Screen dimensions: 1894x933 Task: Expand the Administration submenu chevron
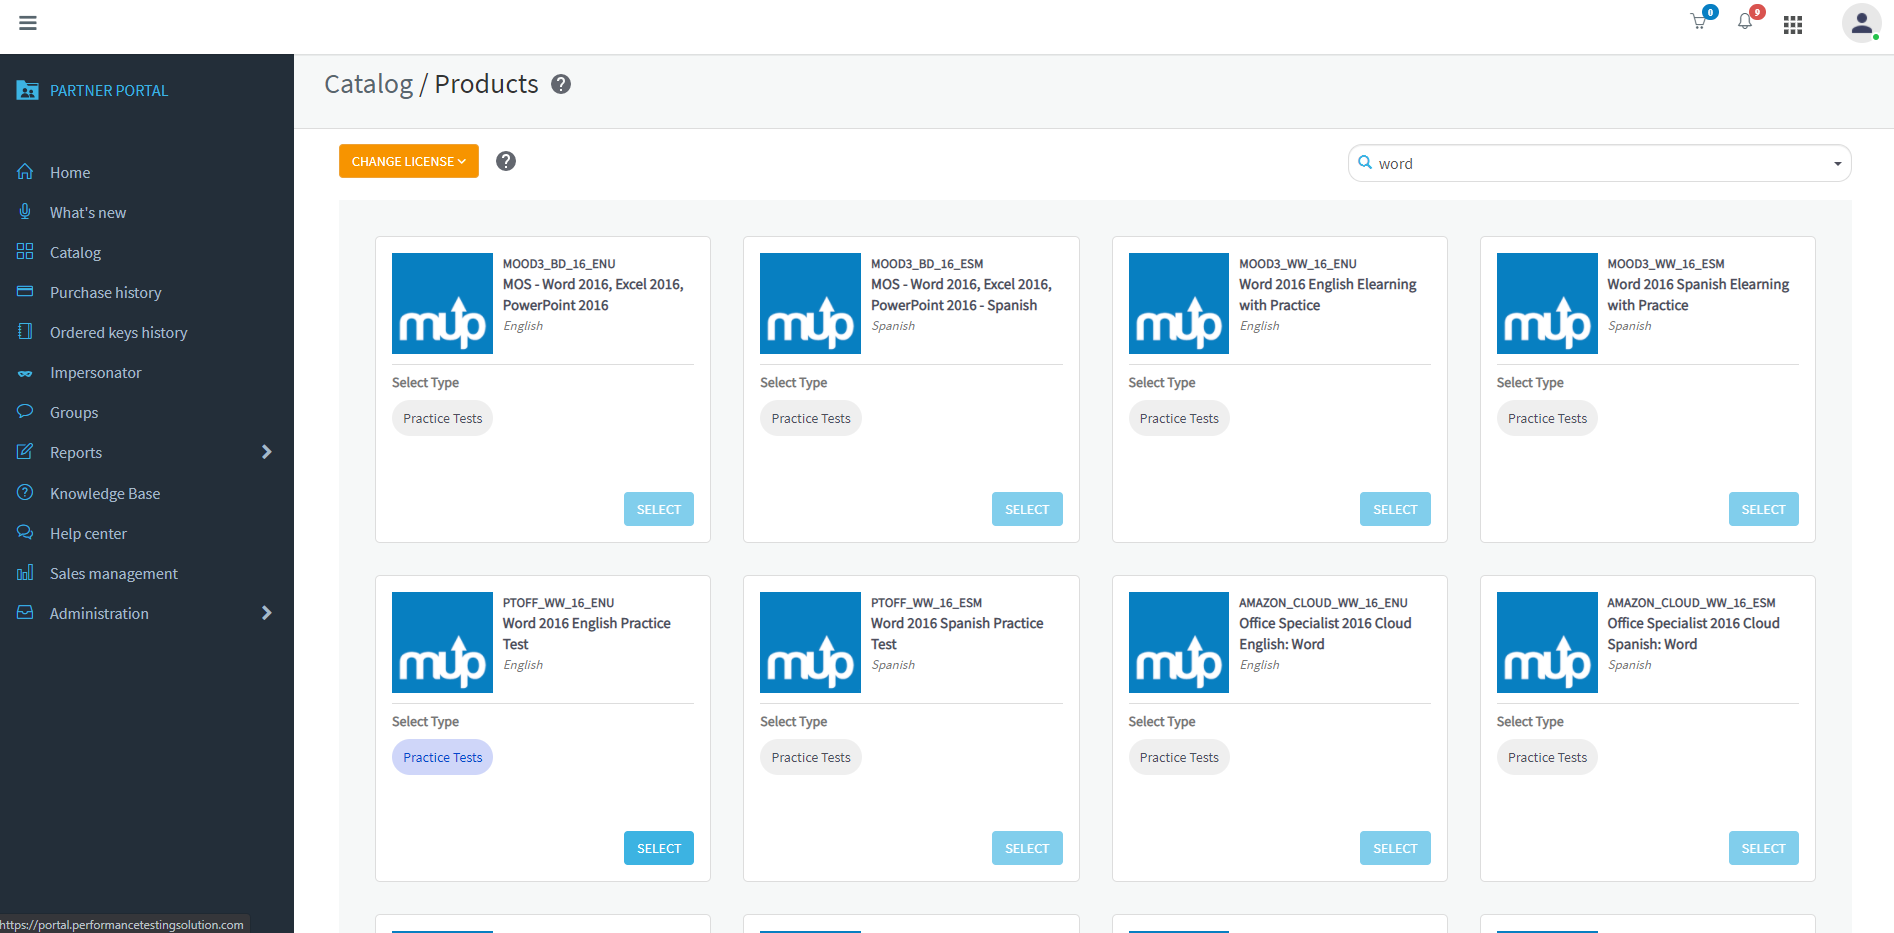pos(266,613)
